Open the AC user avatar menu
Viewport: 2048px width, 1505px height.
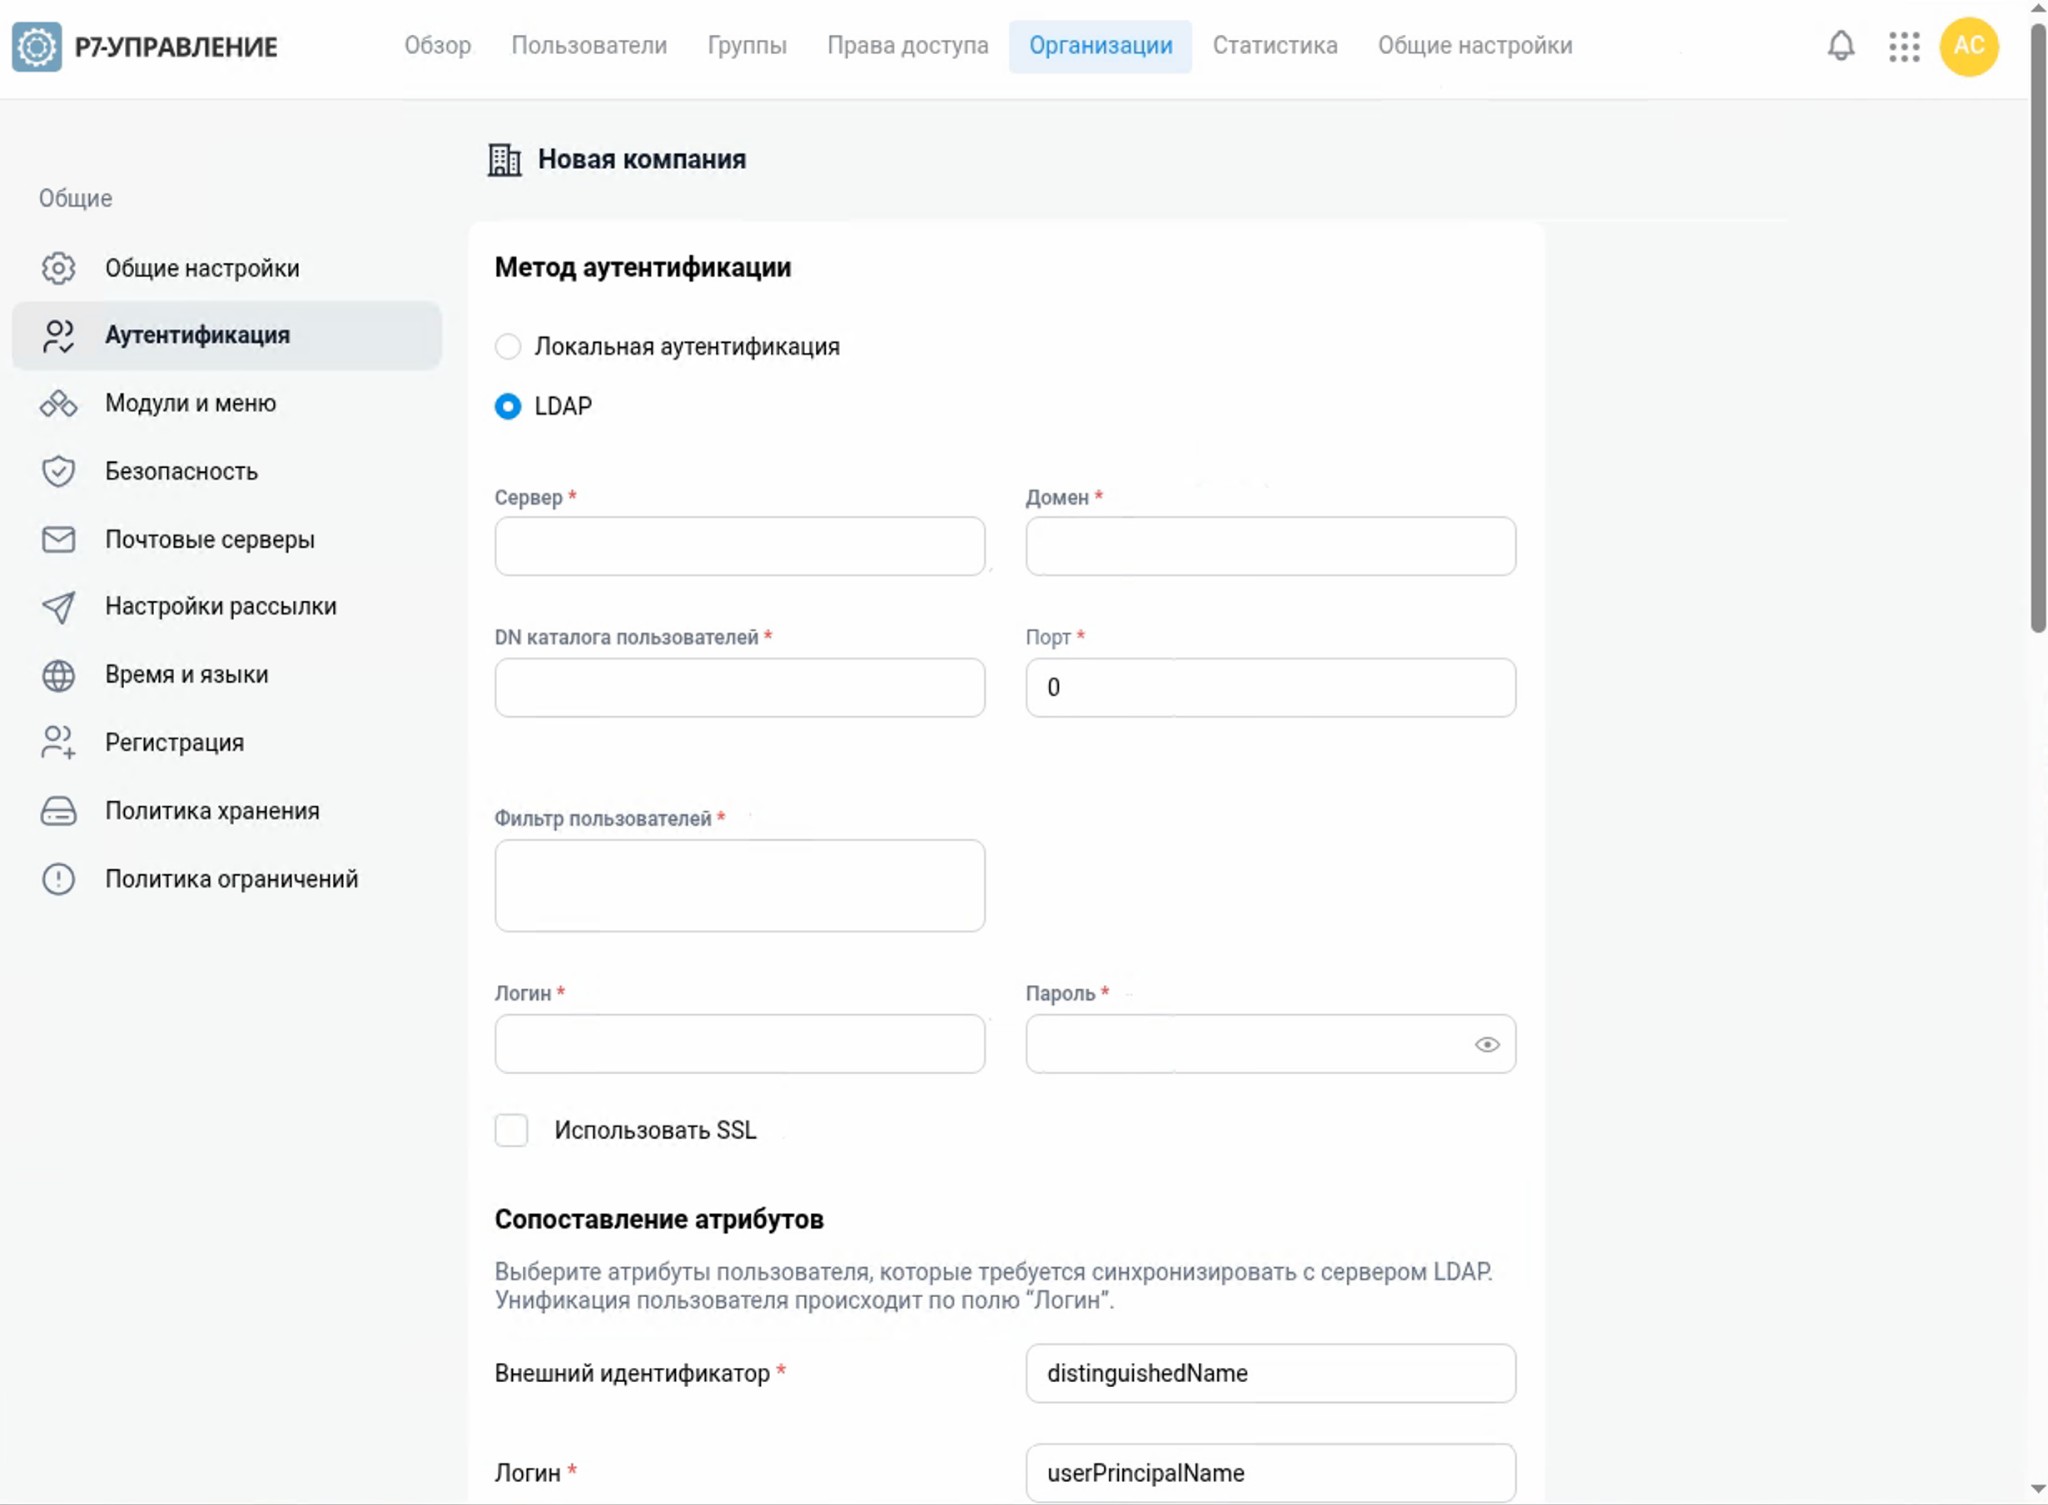click(1969, 46)
